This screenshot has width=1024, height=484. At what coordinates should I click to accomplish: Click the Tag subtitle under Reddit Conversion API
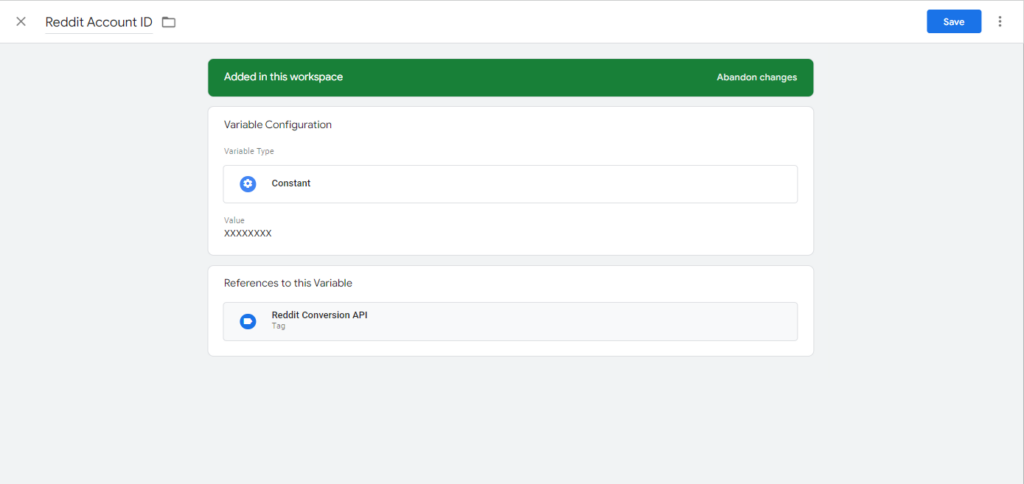pos(278,327)
